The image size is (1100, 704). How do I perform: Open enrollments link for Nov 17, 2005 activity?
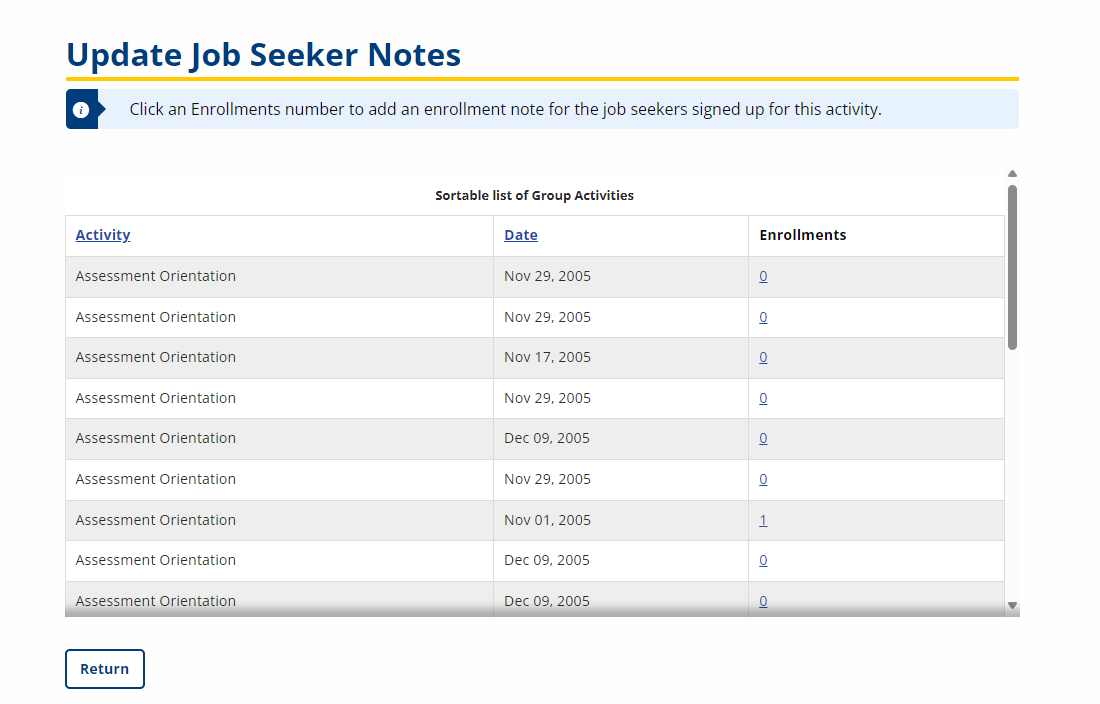763,357
